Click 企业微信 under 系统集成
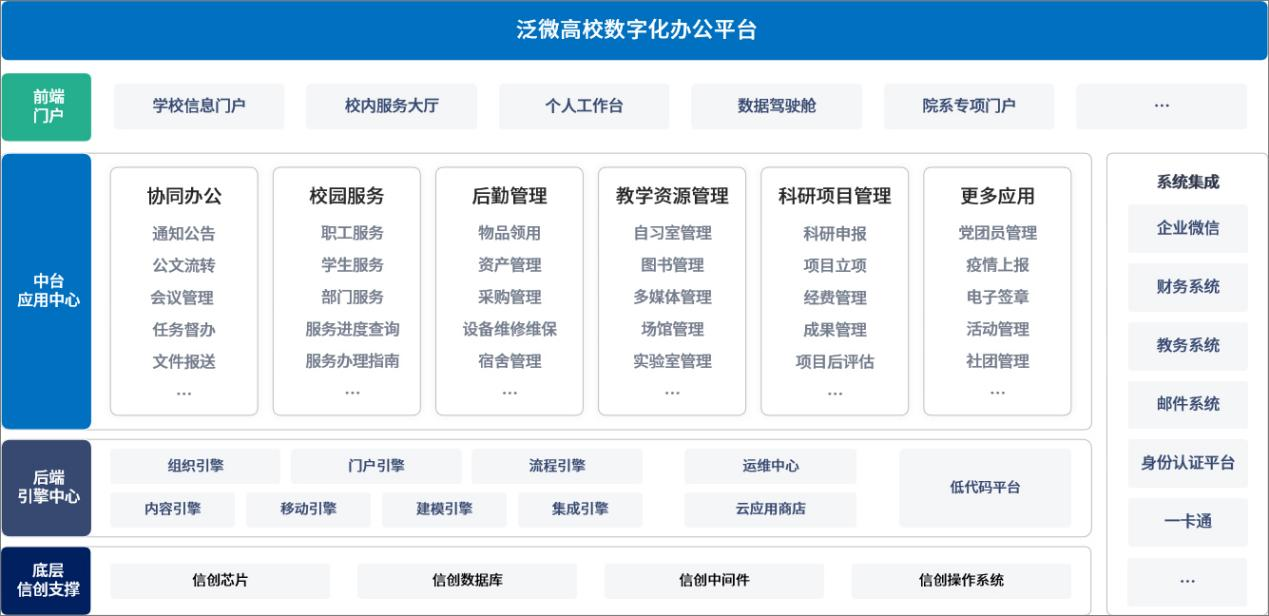Screen dimensions: 1269x616 pyautogui.click(x=1188, y=229)
